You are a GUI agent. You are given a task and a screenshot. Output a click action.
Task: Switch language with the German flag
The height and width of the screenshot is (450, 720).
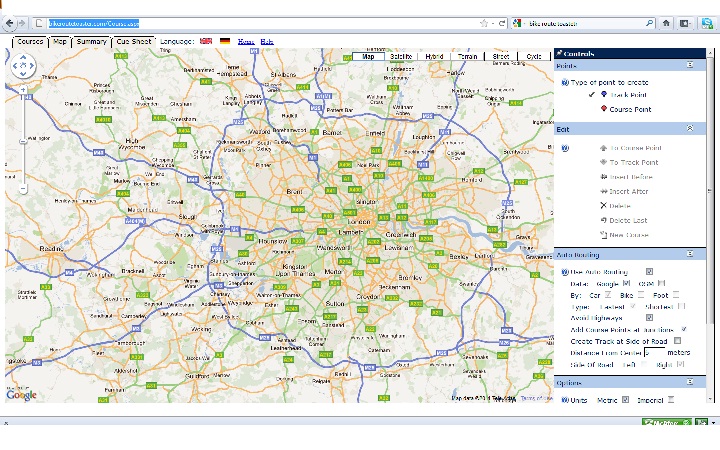225,42
